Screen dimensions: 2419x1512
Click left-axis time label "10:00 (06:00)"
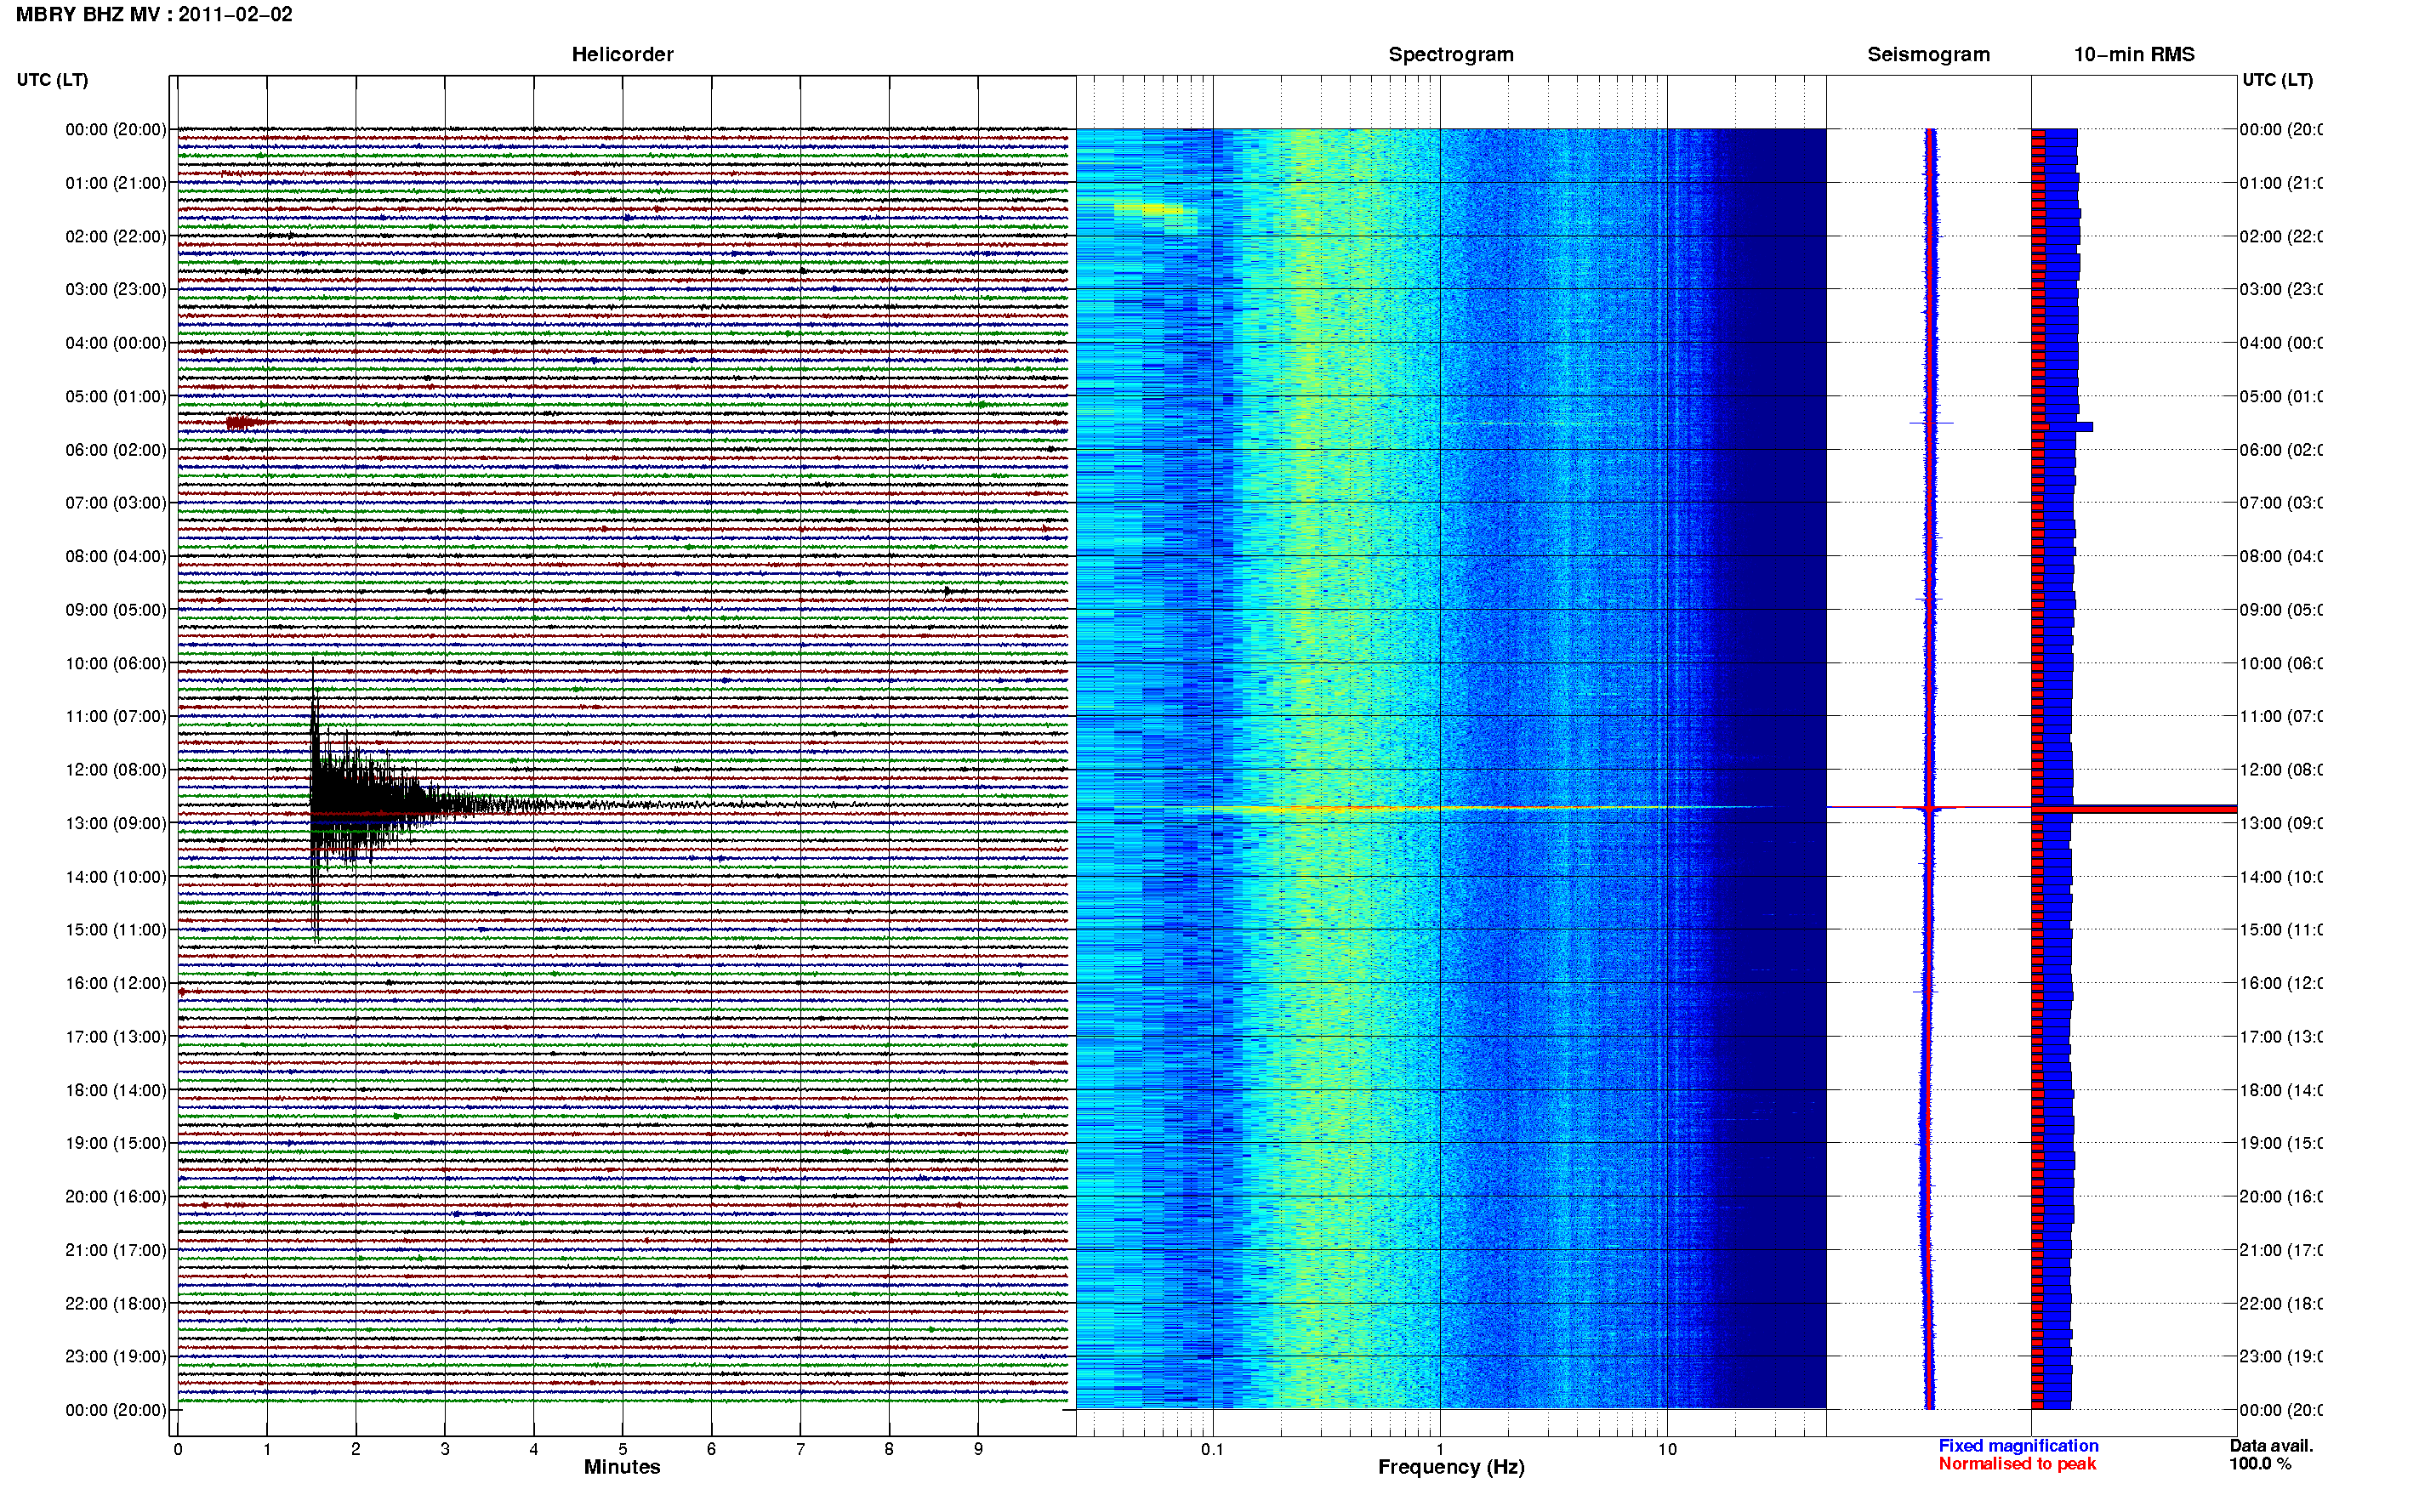116,663
